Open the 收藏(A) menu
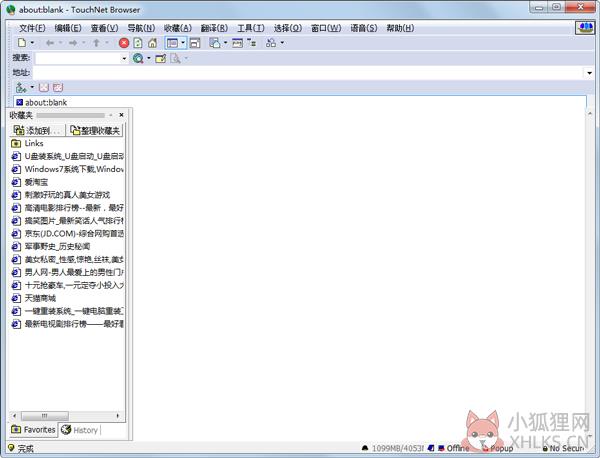Image resolution: width=600 pixels, height=458 pixels. pyautogui.click(x=178, y=28)
